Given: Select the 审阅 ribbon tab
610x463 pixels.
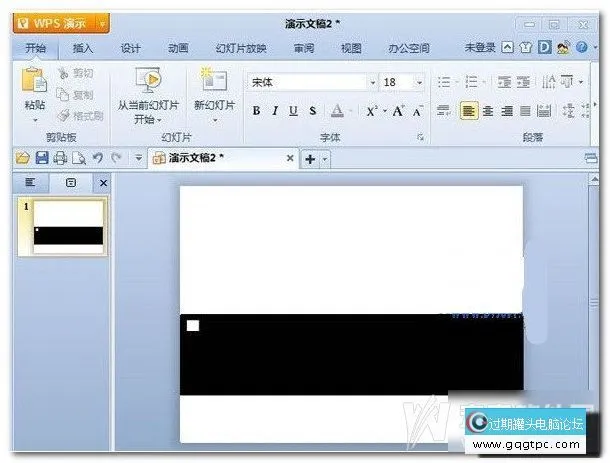Looking at the screenshot, I should point(303,48).
